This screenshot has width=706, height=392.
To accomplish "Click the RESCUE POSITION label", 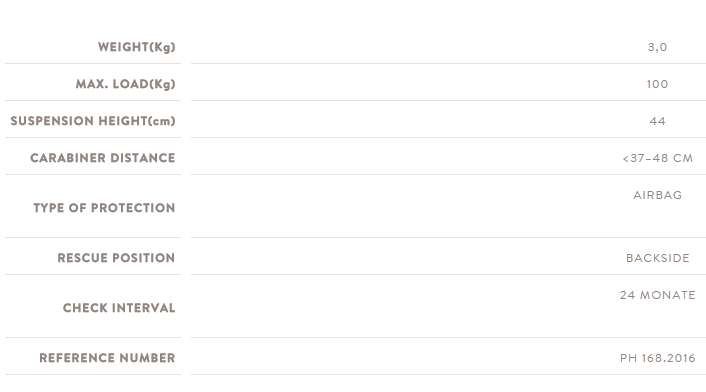I will coord(116,258).
